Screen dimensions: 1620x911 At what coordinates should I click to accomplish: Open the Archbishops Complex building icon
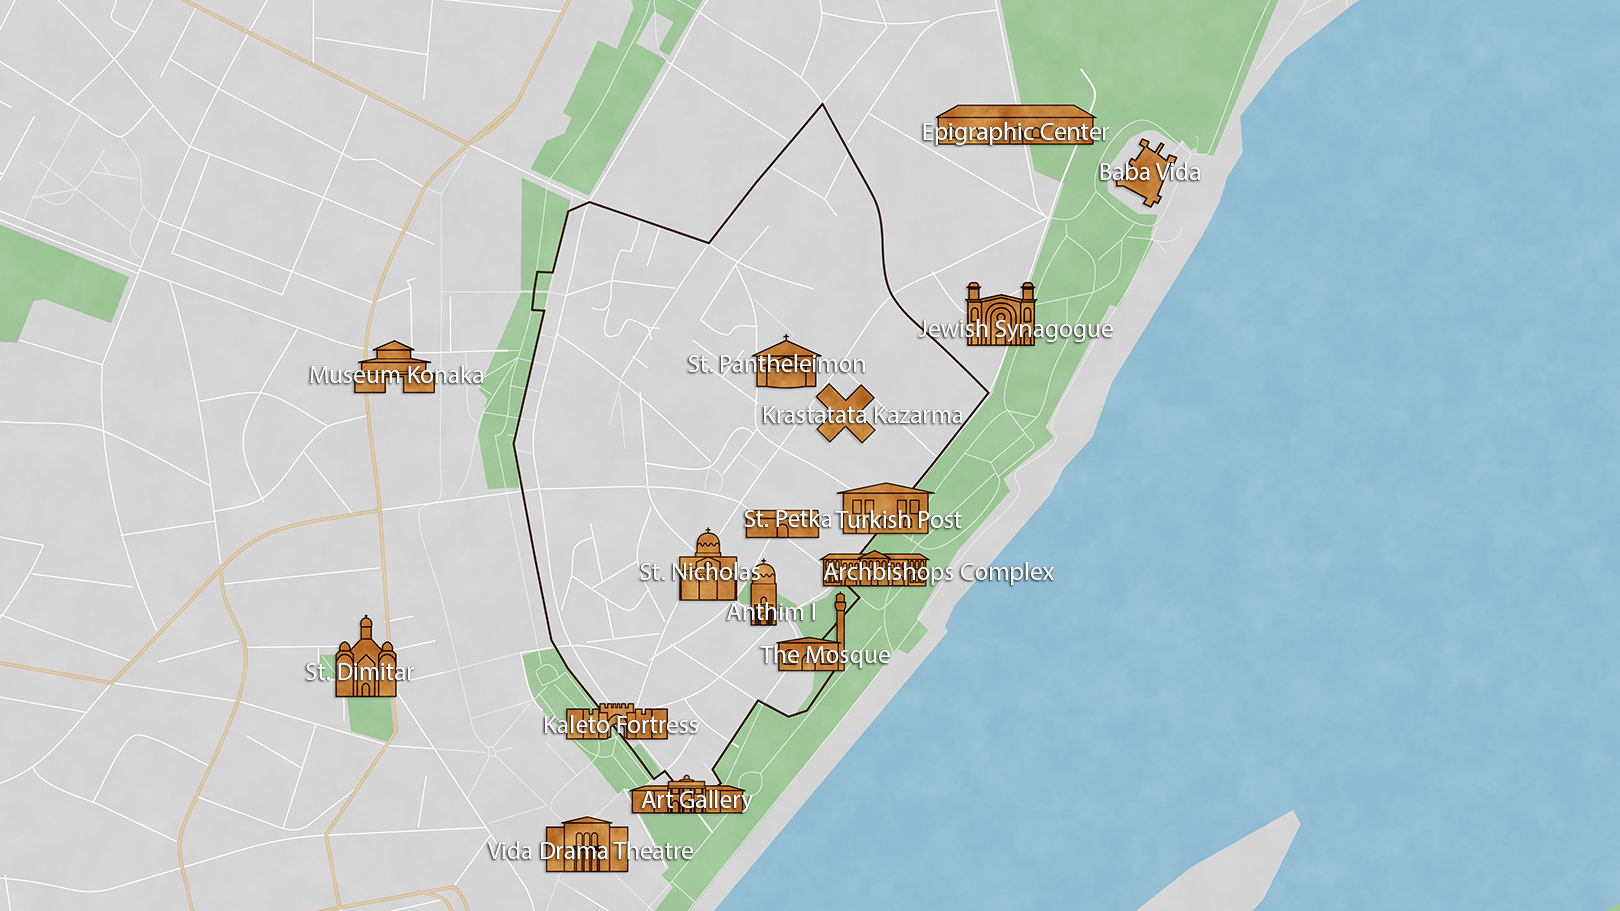tap(874, 568)
